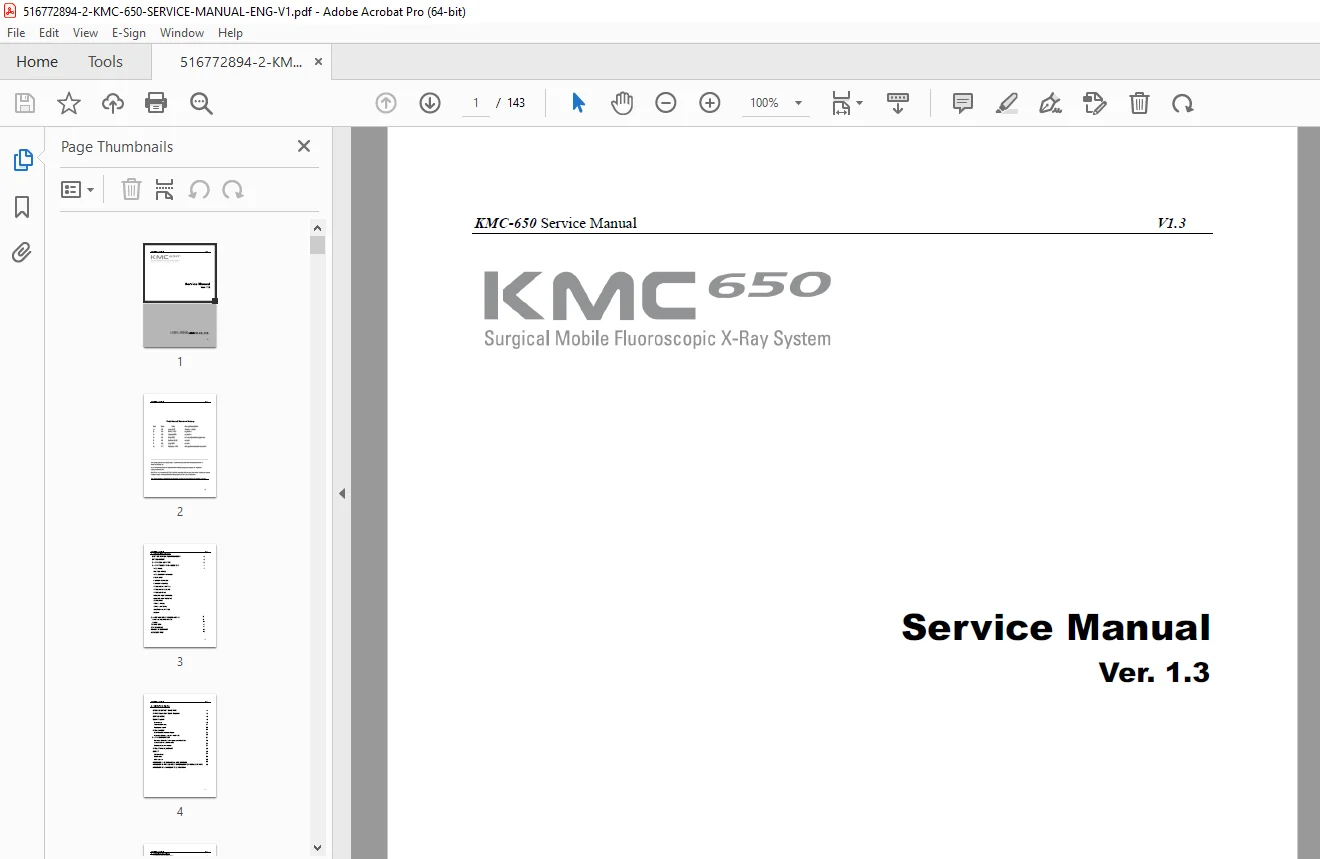The height and width of the screenshot is (859, 1320).
Task: Click the upload to cloud icon
Action: tap(113, 103)
